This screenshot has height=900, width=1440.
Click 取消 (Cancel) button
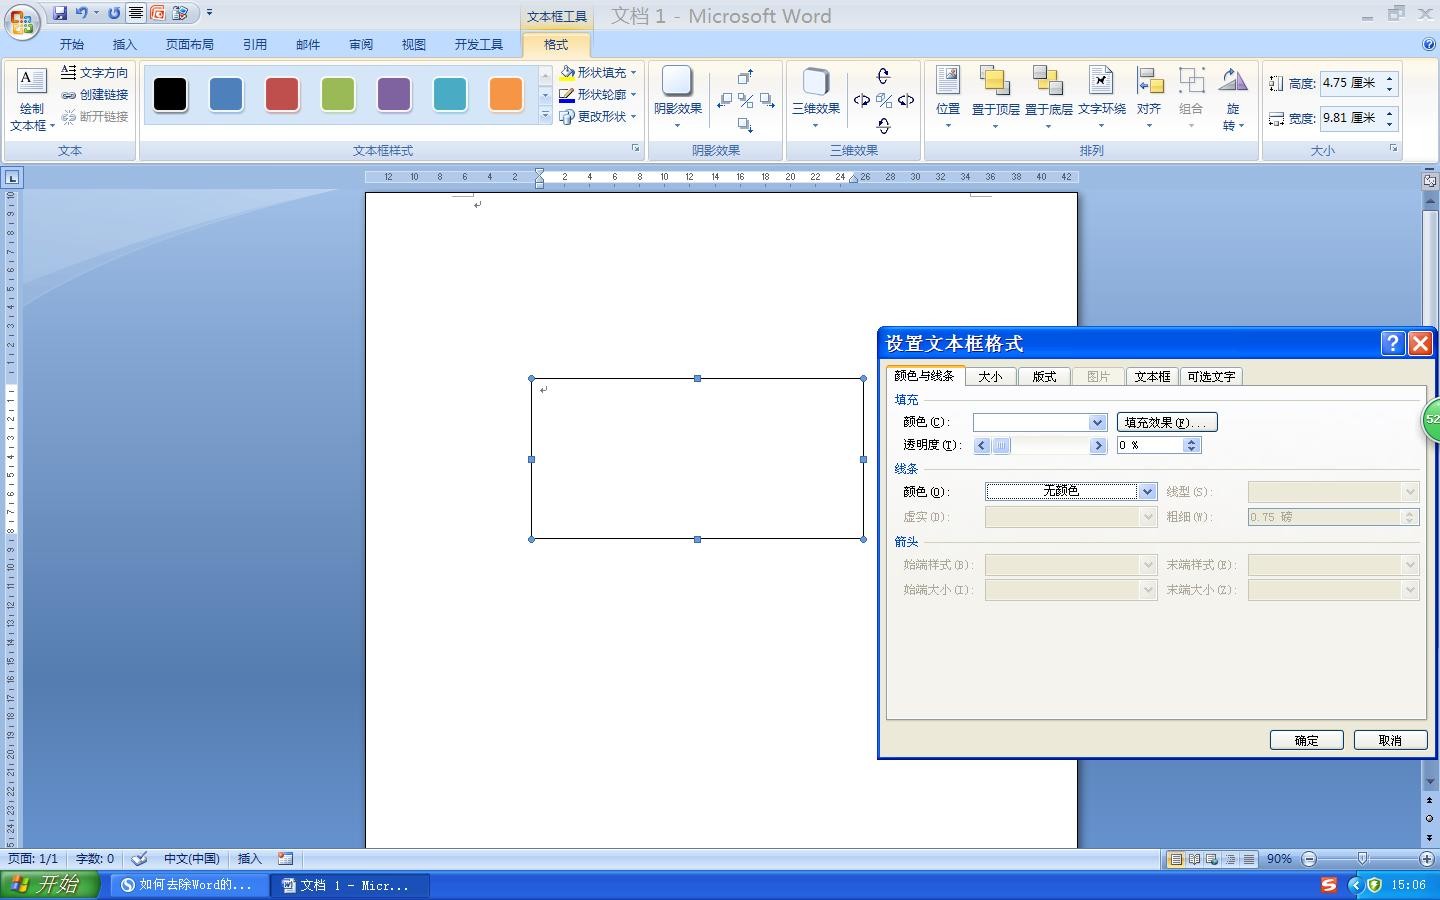1390,740
